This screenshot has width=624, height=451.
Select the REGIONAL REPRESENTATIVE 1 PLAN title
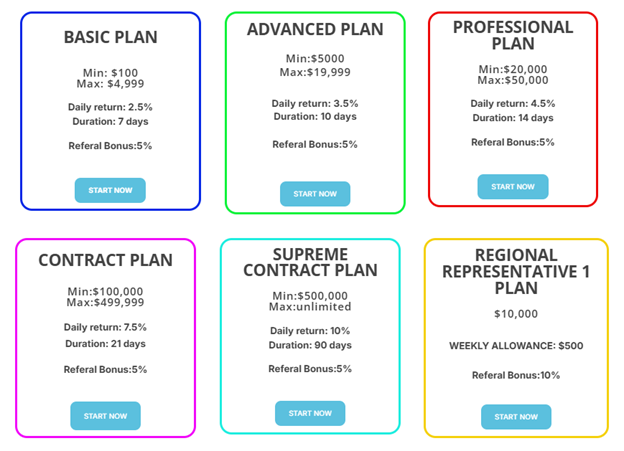(516, 271)
